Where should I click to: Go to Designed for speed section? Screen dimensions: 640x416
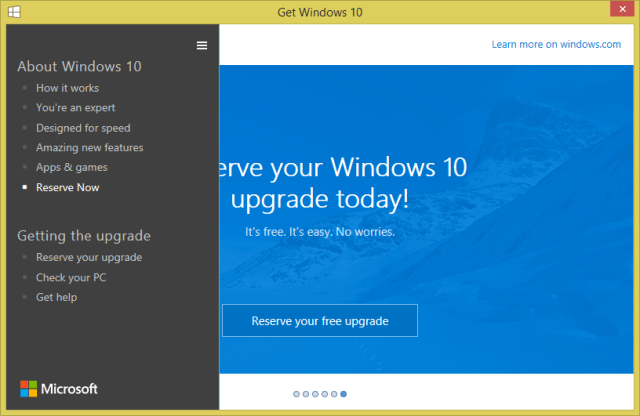83,128
